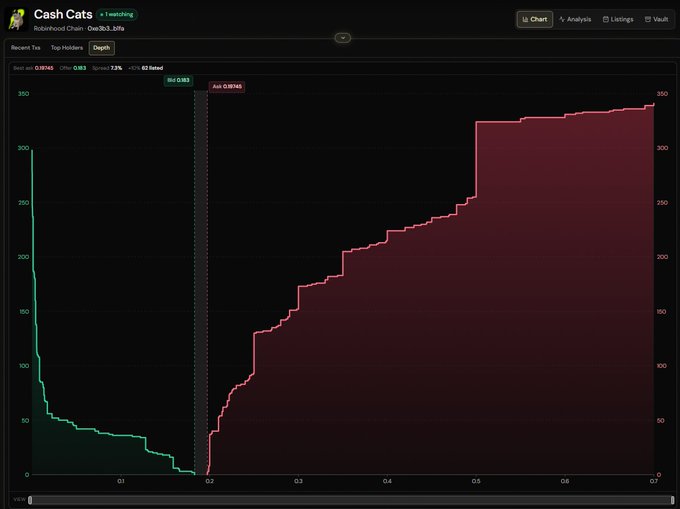Click the 0.2 price axis label
This screenshot has width=680, height=509.
point(209,481)
